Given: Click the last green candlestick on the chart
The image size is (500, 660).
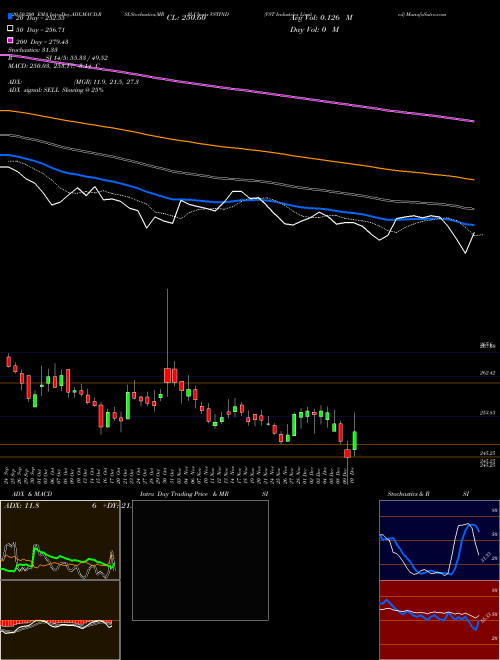Looking at the screenshot, I should [355, 440].
